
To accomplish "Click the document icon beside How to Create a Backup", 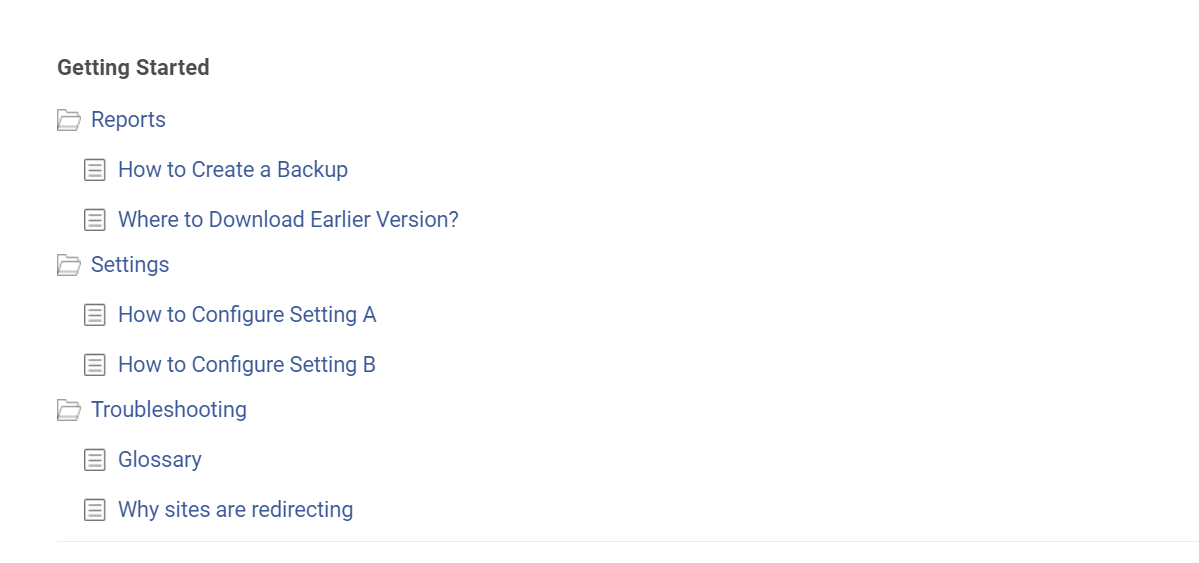I will click(x=95, y=170).
